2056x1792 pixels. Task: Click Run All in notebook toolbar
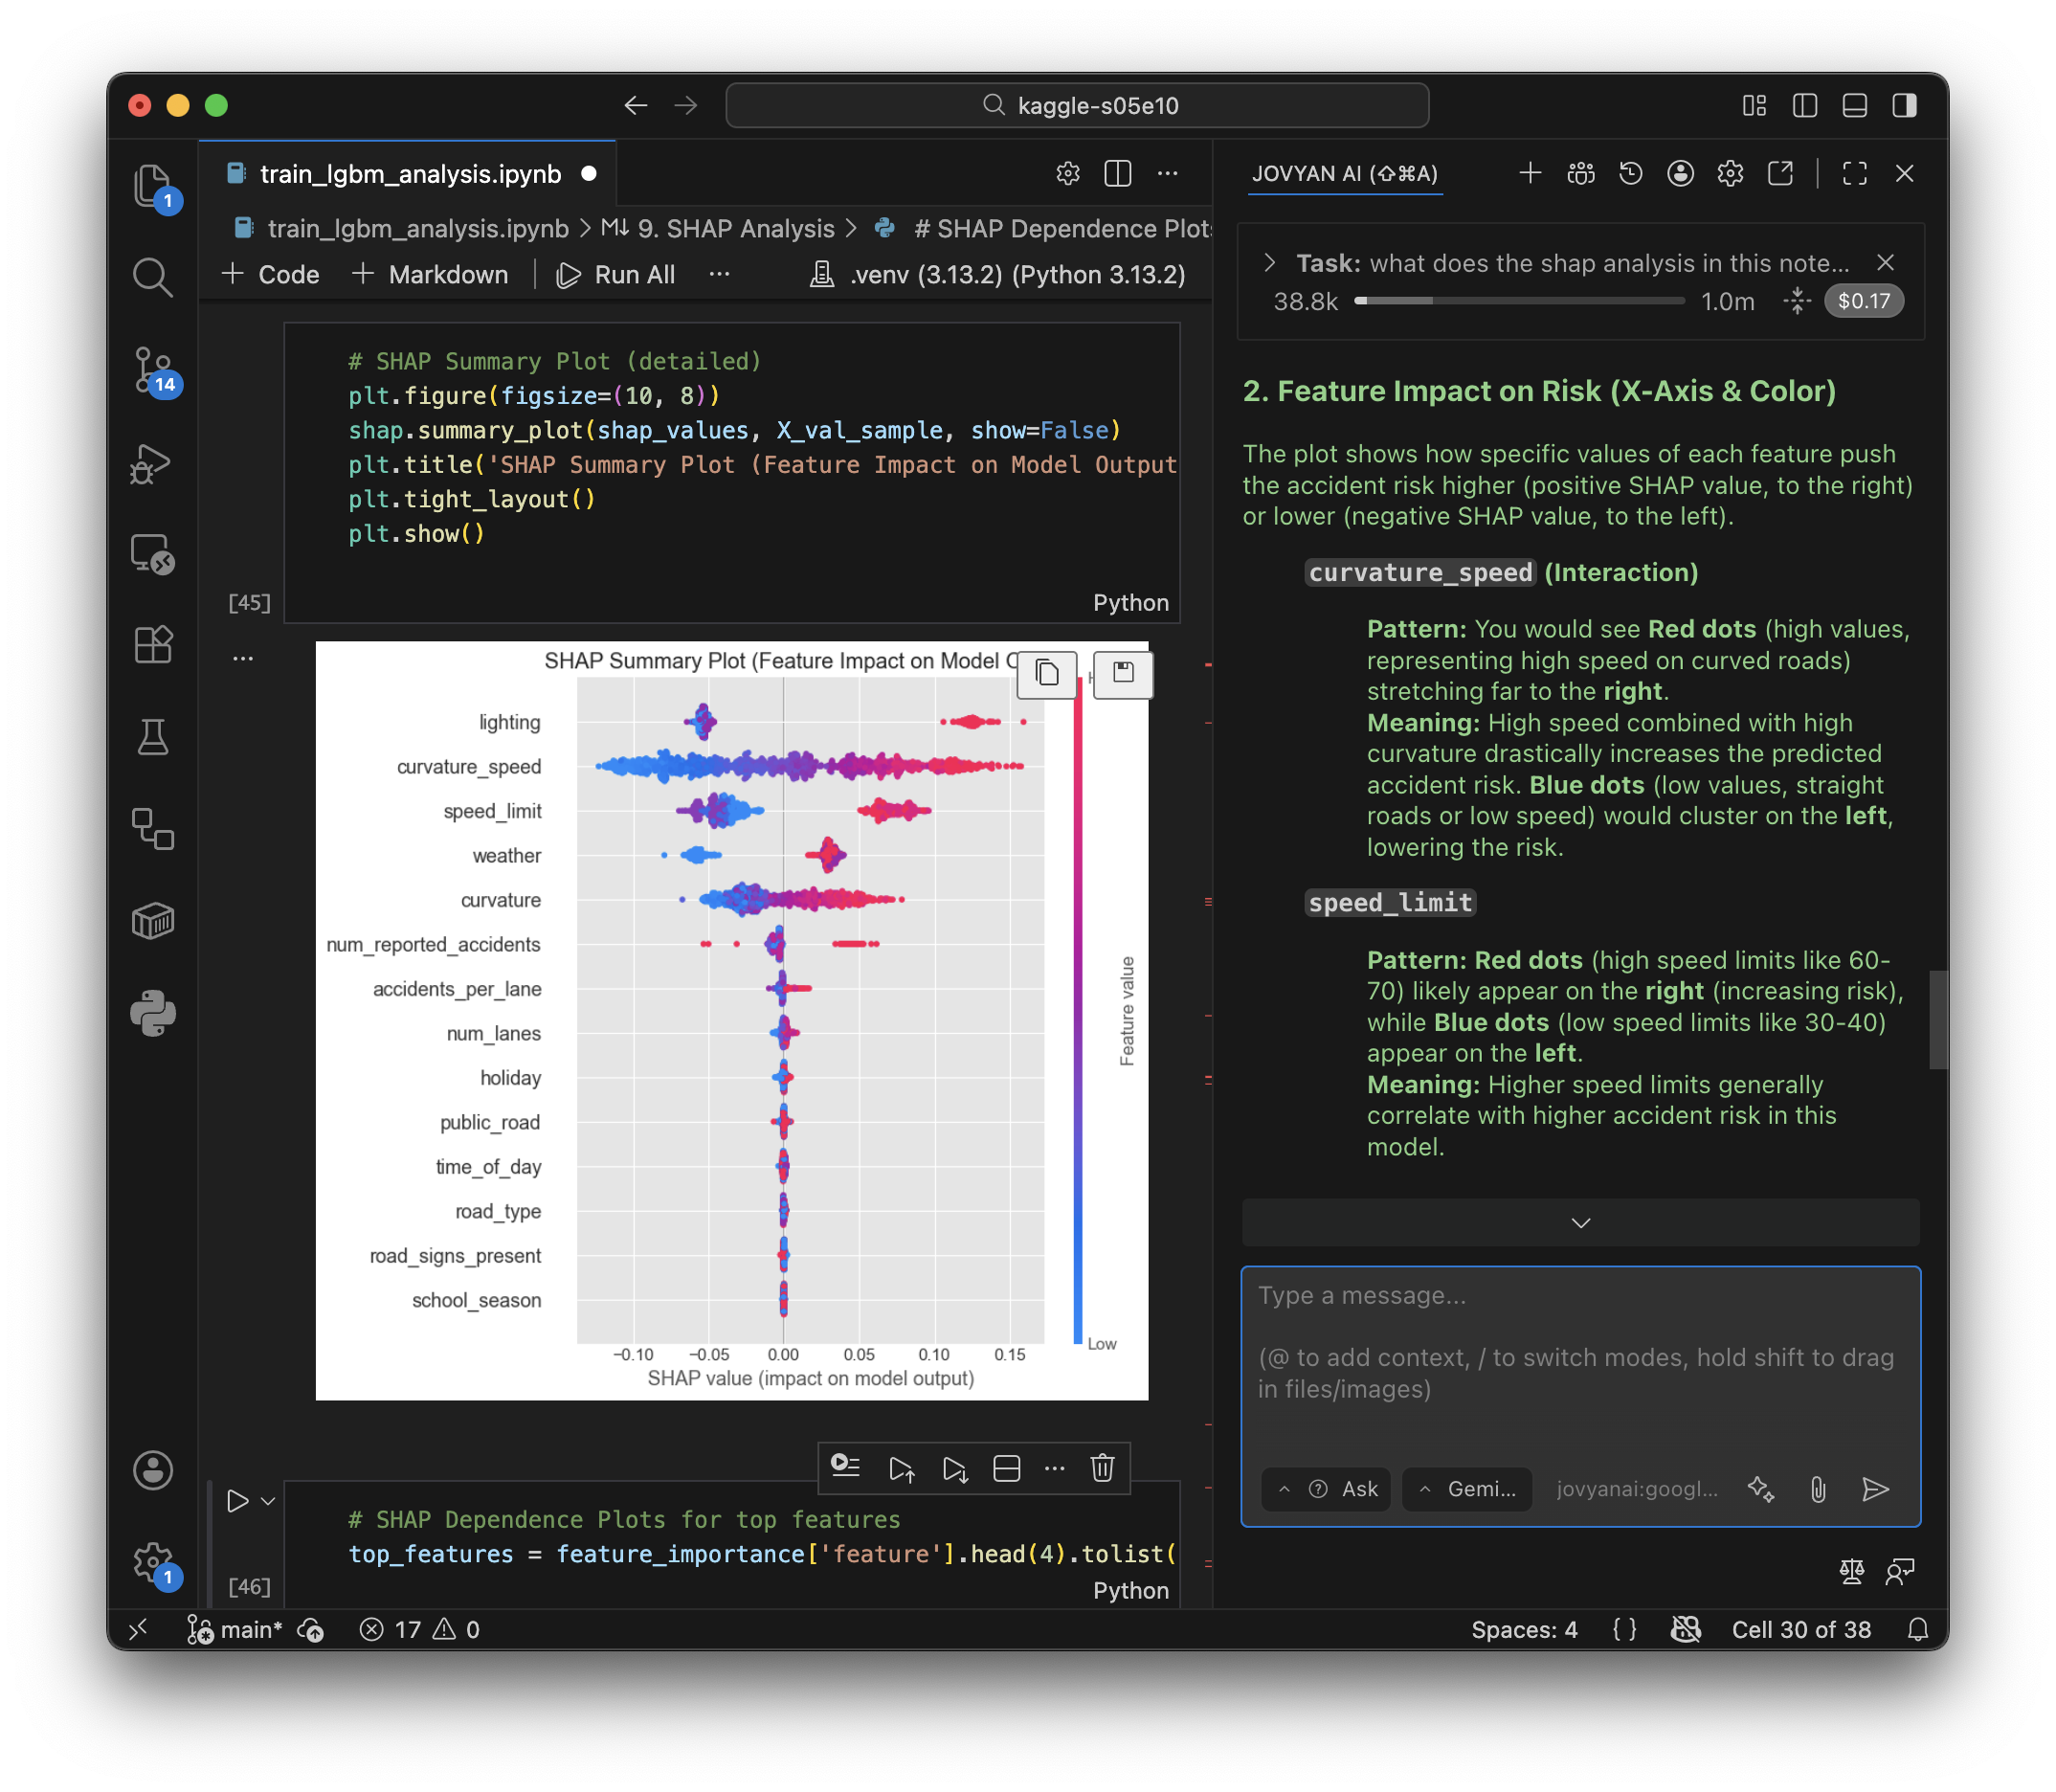pos(616,275)
